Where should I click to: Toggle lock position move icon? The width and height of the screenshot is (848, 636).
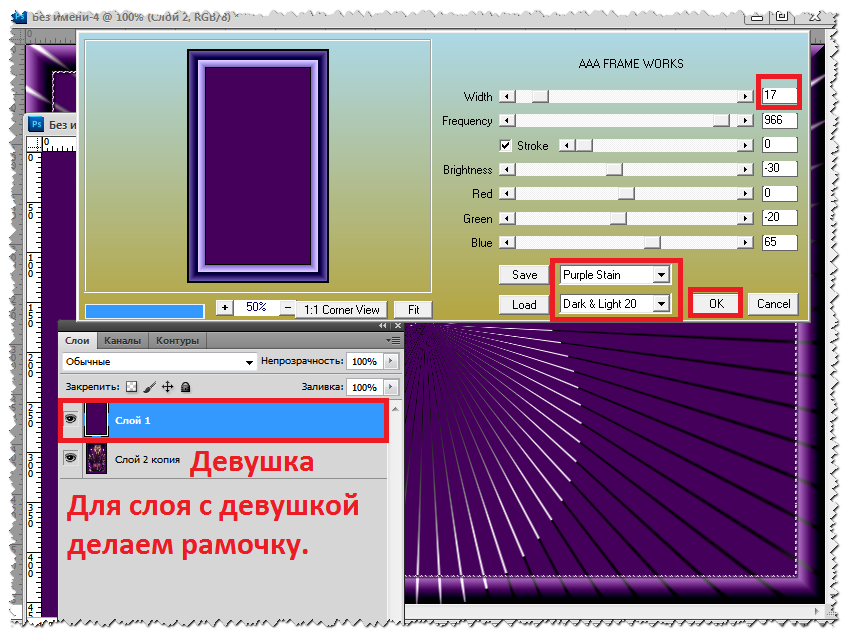168,387
